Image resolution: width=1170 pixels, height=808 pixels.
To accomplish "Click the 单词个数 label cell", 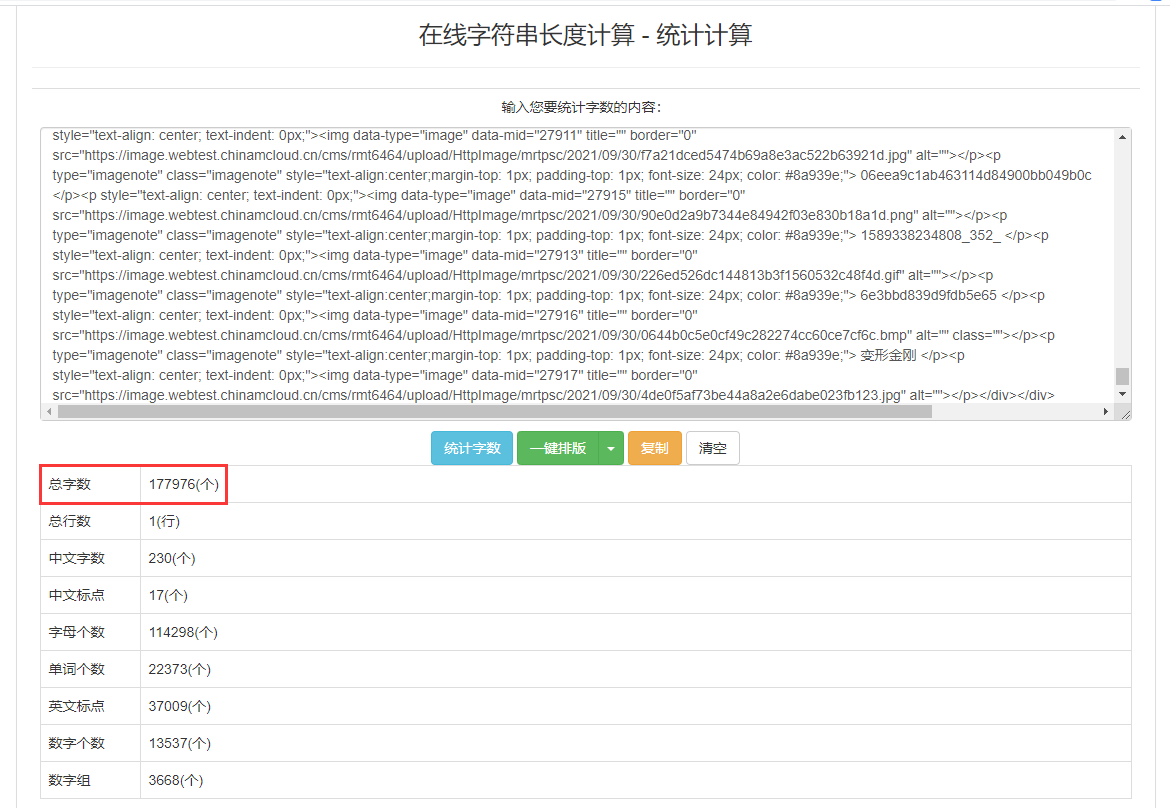I will click(90, 669).
